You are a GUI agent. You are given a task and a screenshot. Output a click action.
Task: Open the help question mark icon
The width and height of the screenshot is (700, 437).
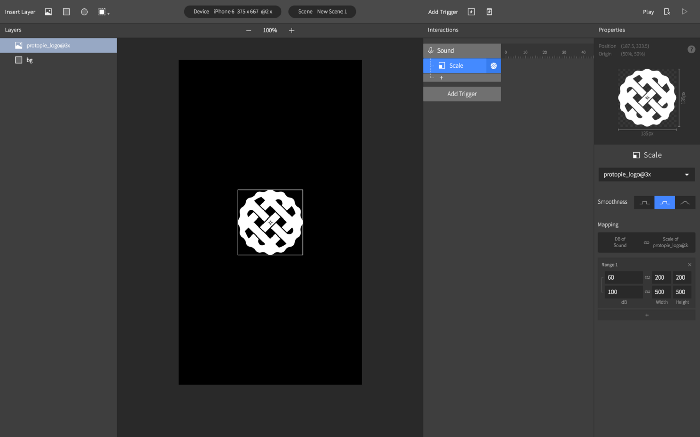tap(691, 50)
